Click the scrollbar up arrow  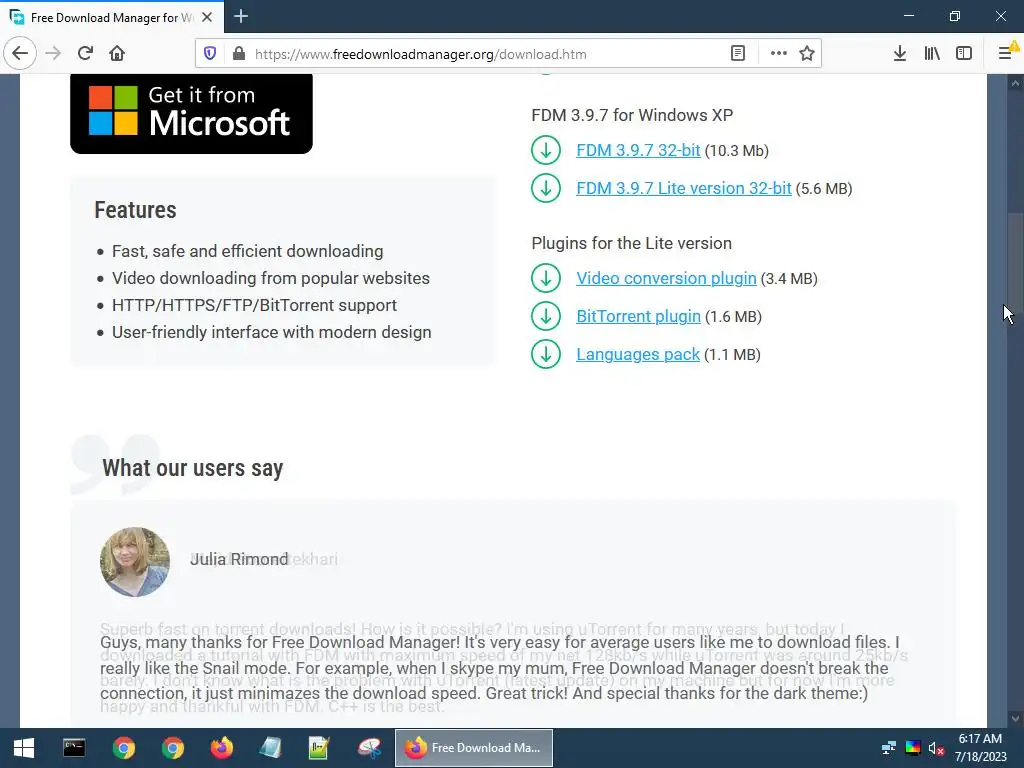pyautogui.click(x=1015, y=83)
